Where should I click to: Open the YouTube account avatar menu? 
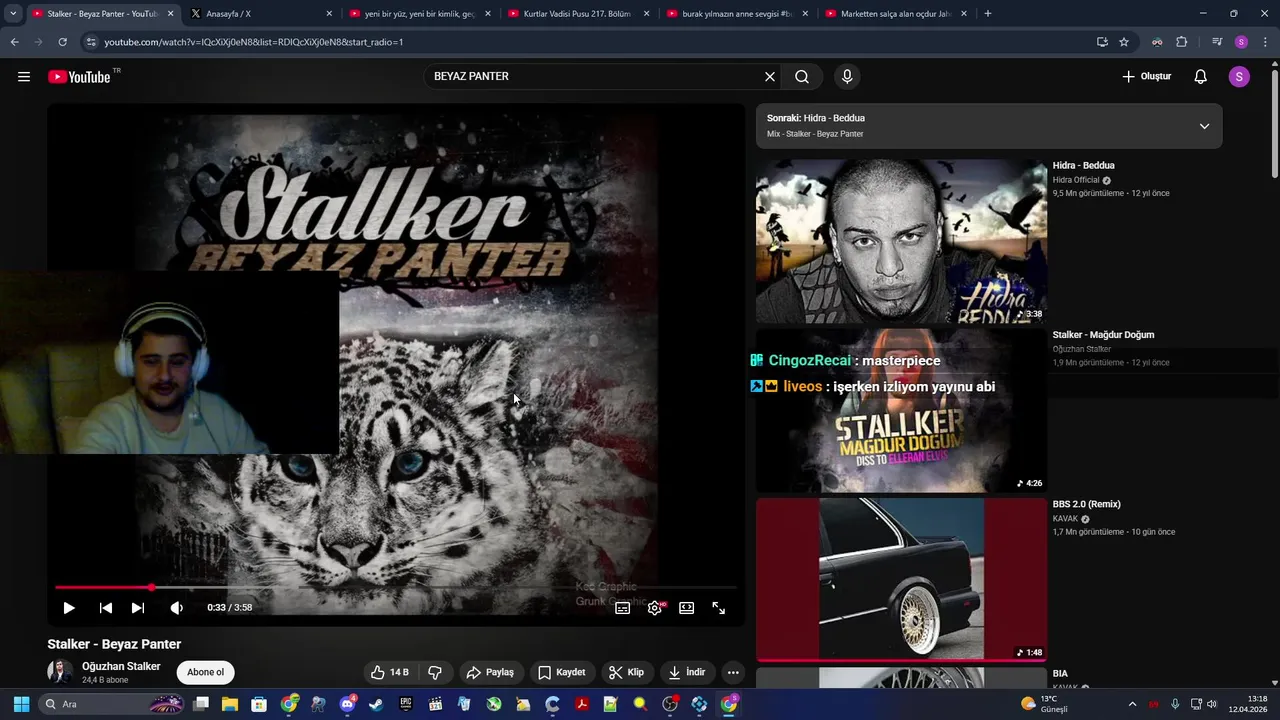coord(1239,77)
